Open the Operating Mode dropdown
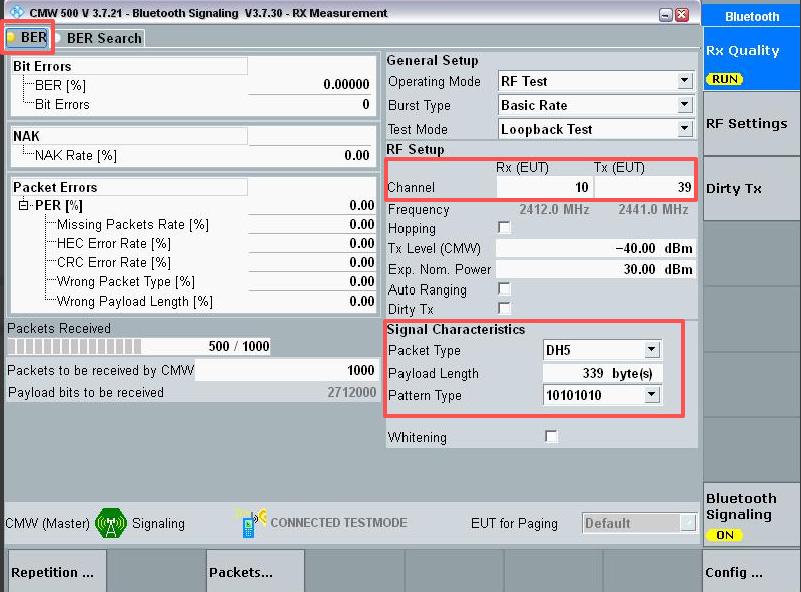Image resolution: width=801 pixels, height=592 pixels. [x=685, y=81]
